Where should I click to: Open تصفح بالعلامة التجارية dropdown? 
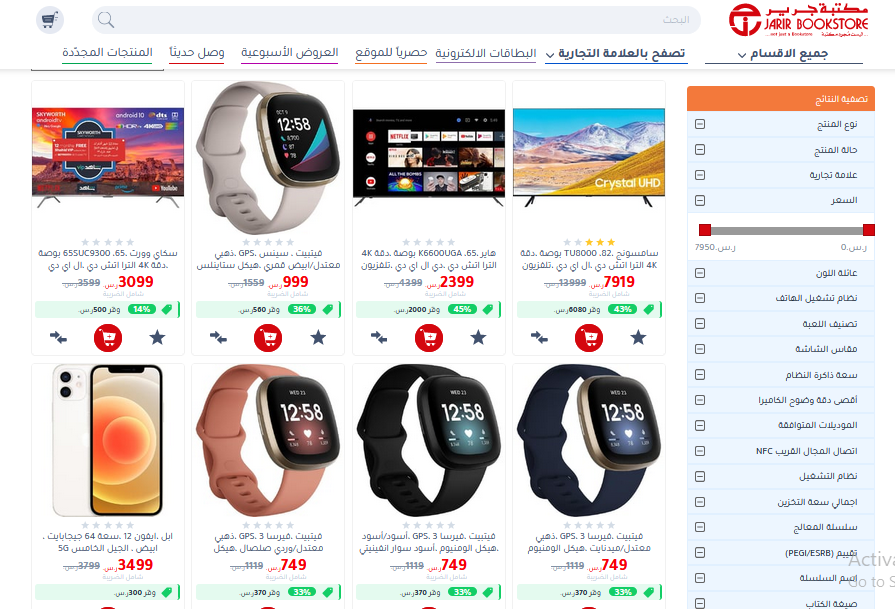coord(616,54)
